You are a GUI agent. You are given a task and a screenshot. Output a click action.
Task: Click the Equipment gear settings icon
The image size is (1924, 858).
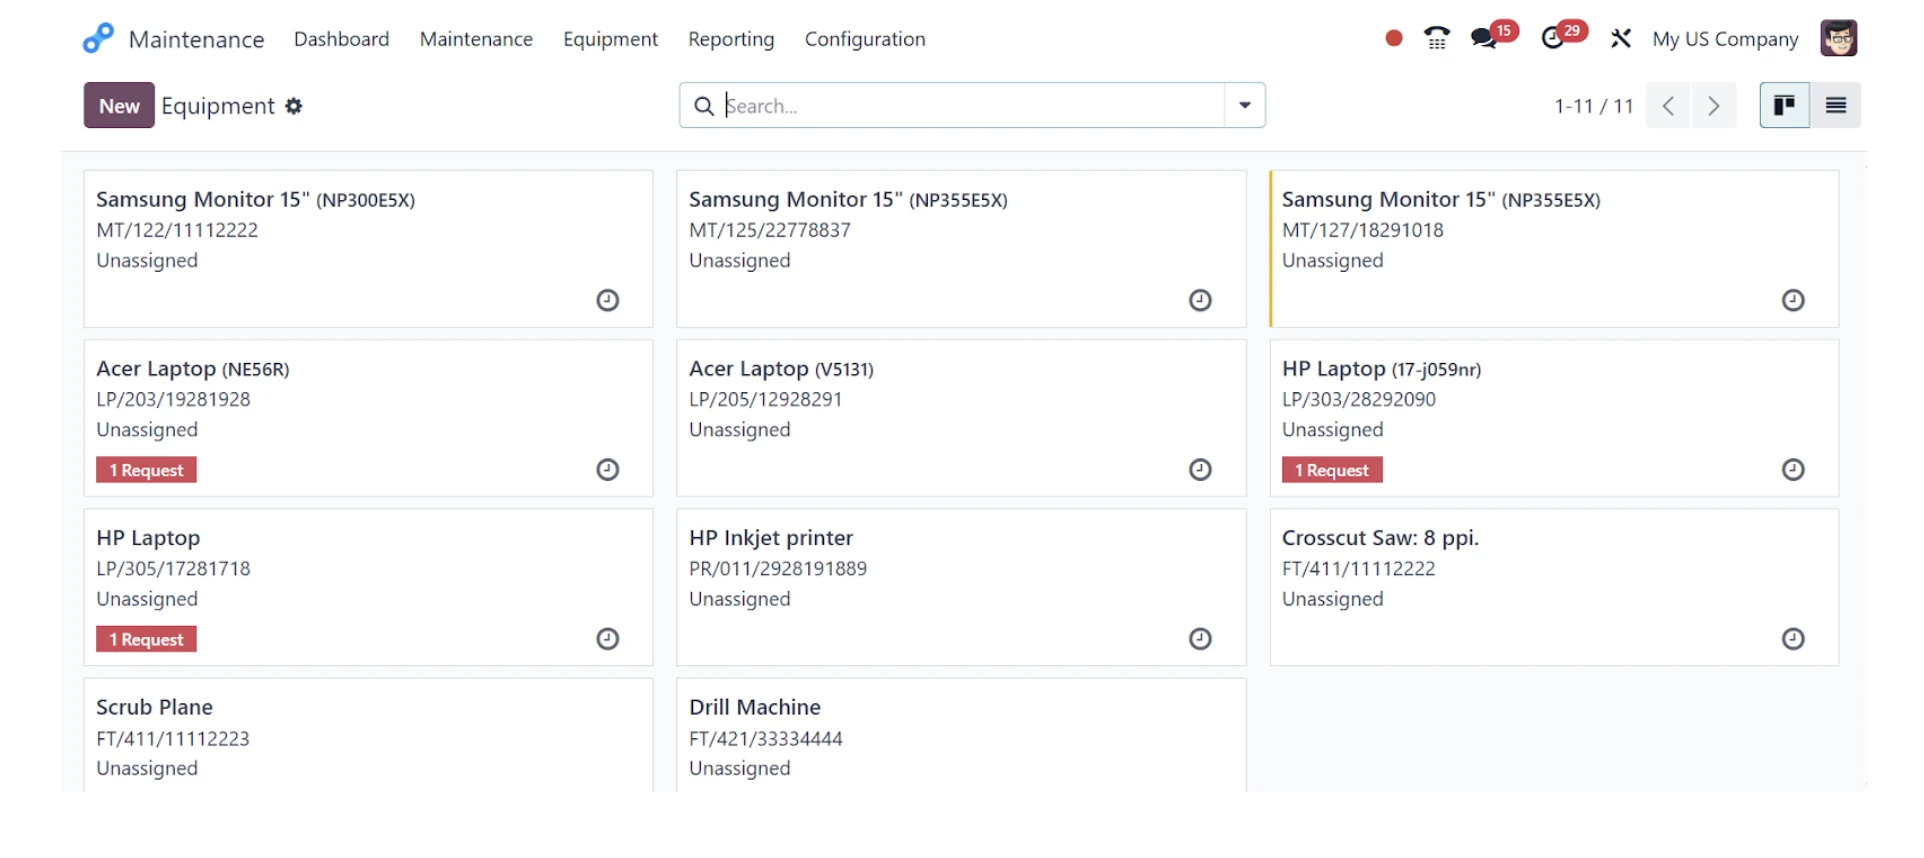coord(293,106)
